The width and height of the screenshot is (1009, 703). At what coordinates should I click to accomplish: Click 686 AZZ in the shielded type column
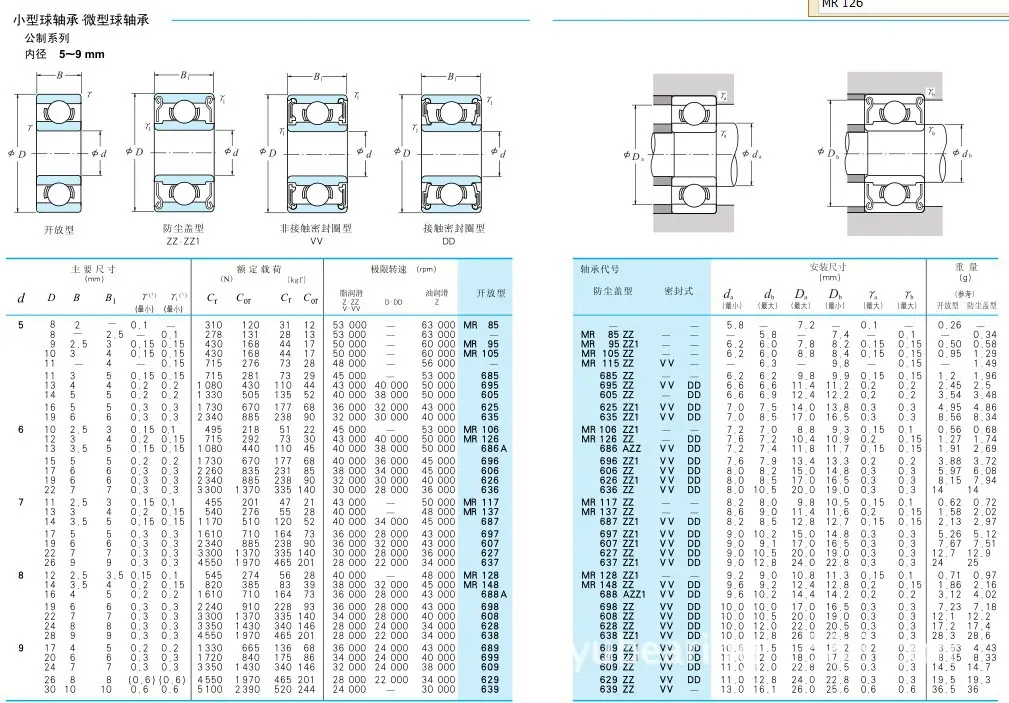620,448
